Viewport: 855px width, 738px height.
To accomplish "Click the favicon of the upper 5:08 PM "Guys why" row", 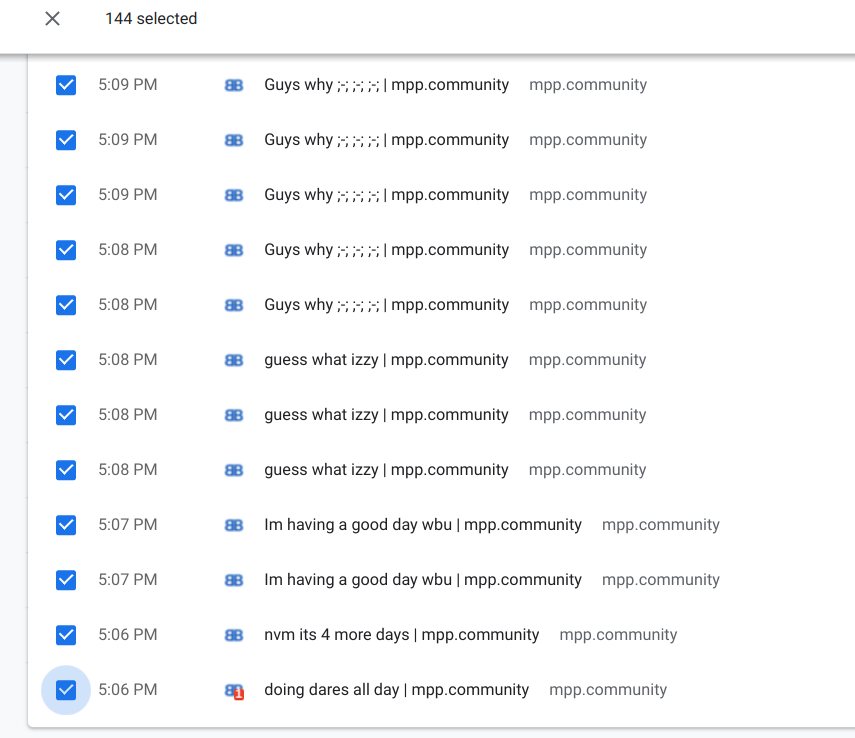I will [x=234, y=251].
